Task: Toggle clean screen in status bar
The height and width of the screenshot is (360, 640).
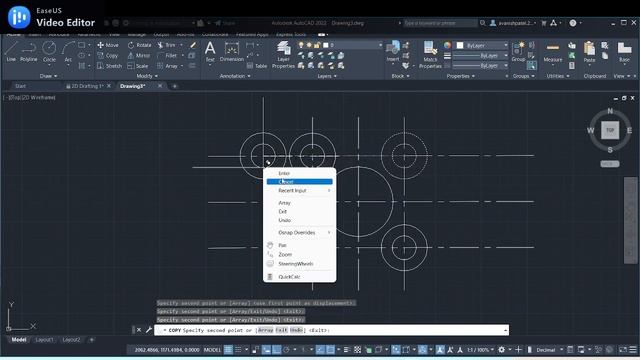Action: (623, 350)
